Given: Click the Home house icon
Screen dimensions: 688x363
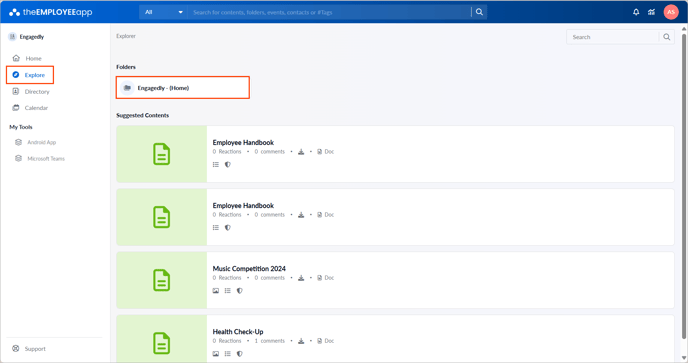Looking at the screenshot, I should pyautogui.click(x=16, y=58).
